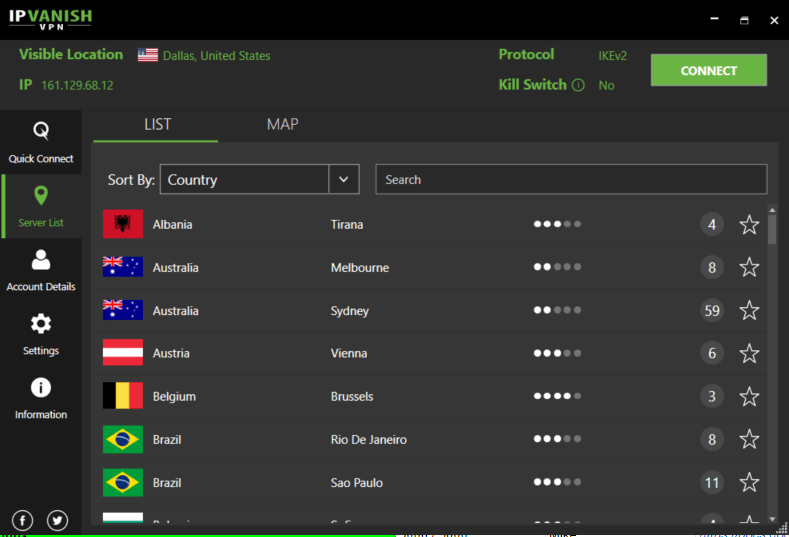Image resolution: width=789 pixels, height=537 pixels.
Task: Minimize the IPVanish window
Action: (x=714, y=19)
